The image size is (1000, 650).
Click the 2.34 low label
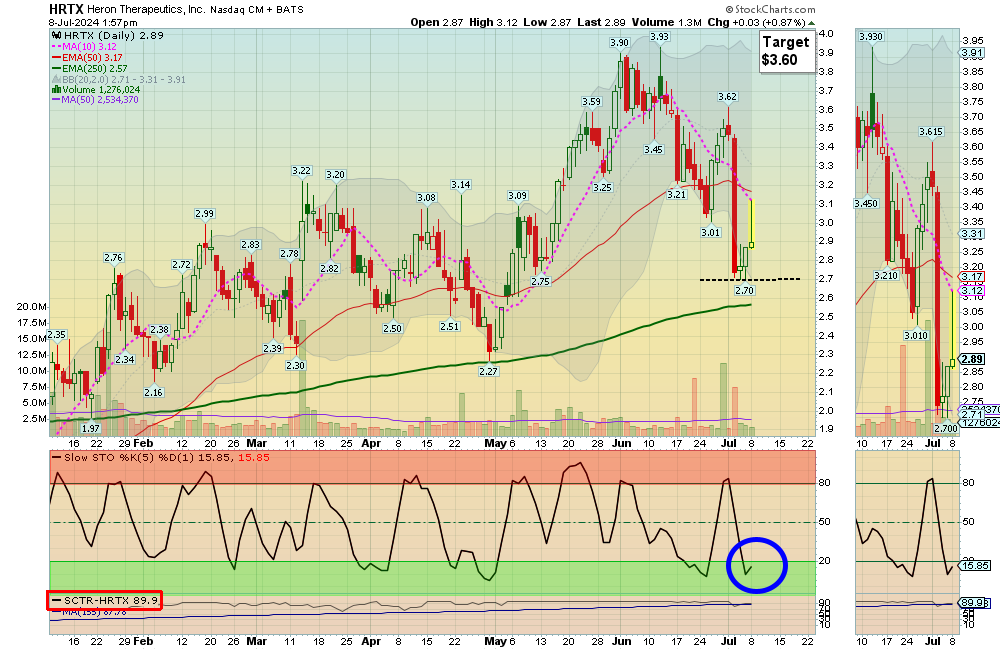pyautogui.click(x=125, y=359)
